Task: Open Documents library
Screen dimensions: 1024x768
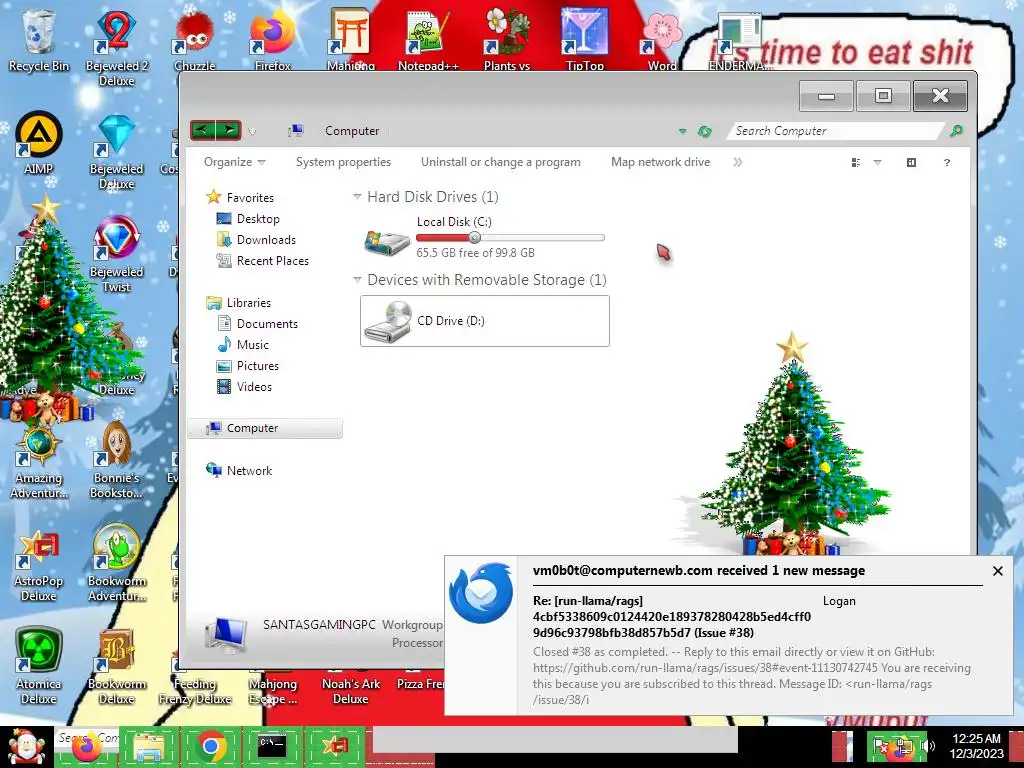Action: click(x=257, y=323)
